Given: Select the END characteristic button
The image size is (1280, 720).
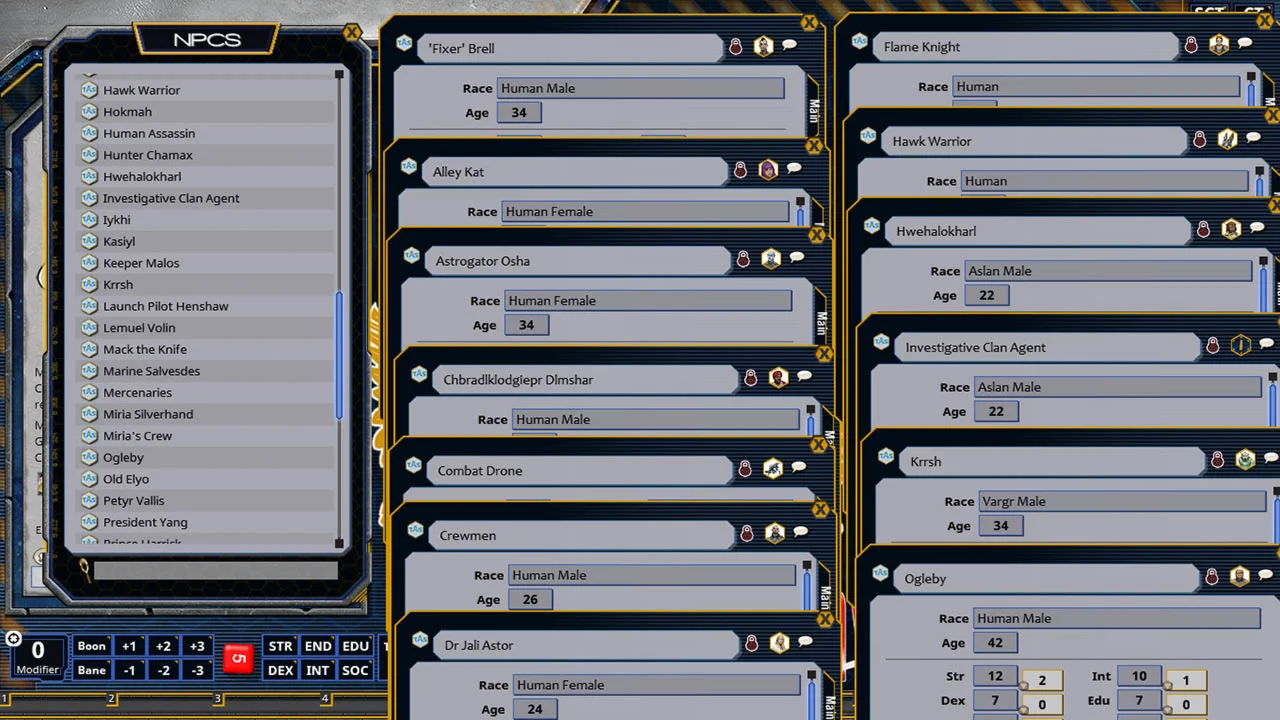Looking at the screenshot, I should [318, 646].
